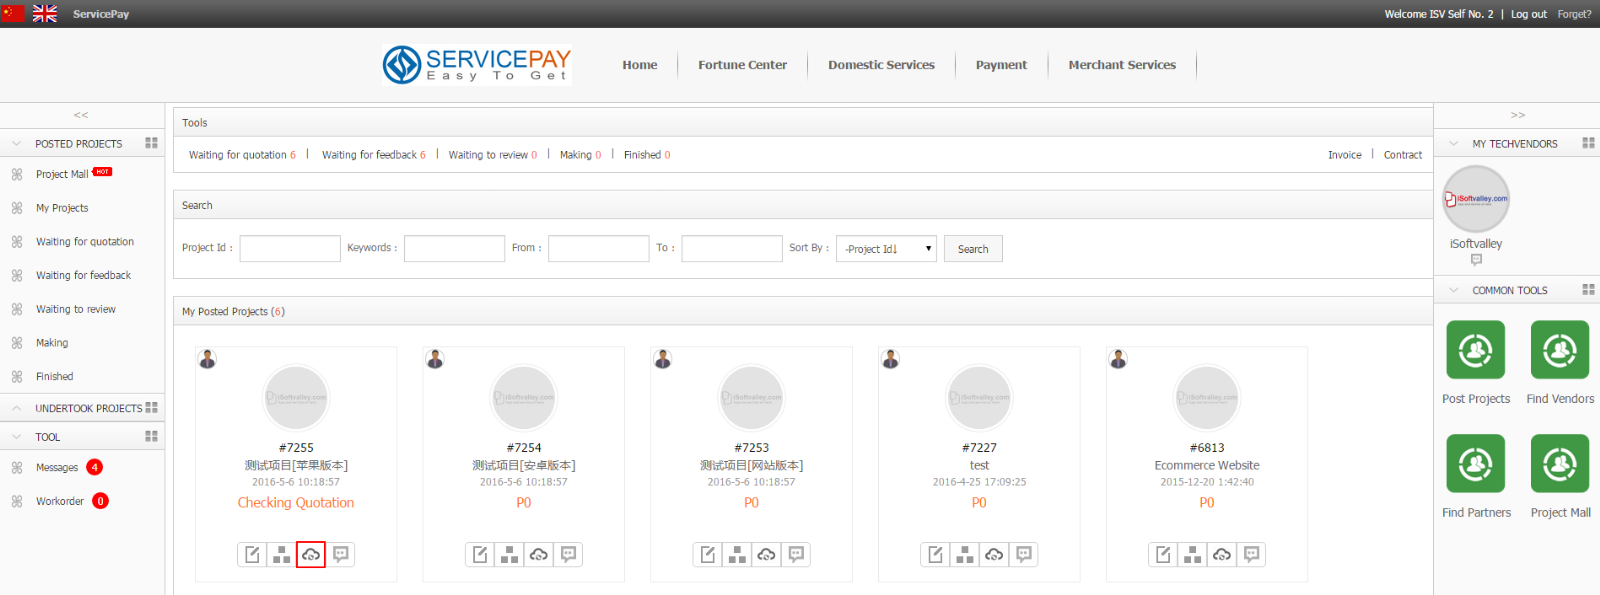Click the message icon under iSoftvalley vendor
1600x595 pixels.
coord(1476,260)
